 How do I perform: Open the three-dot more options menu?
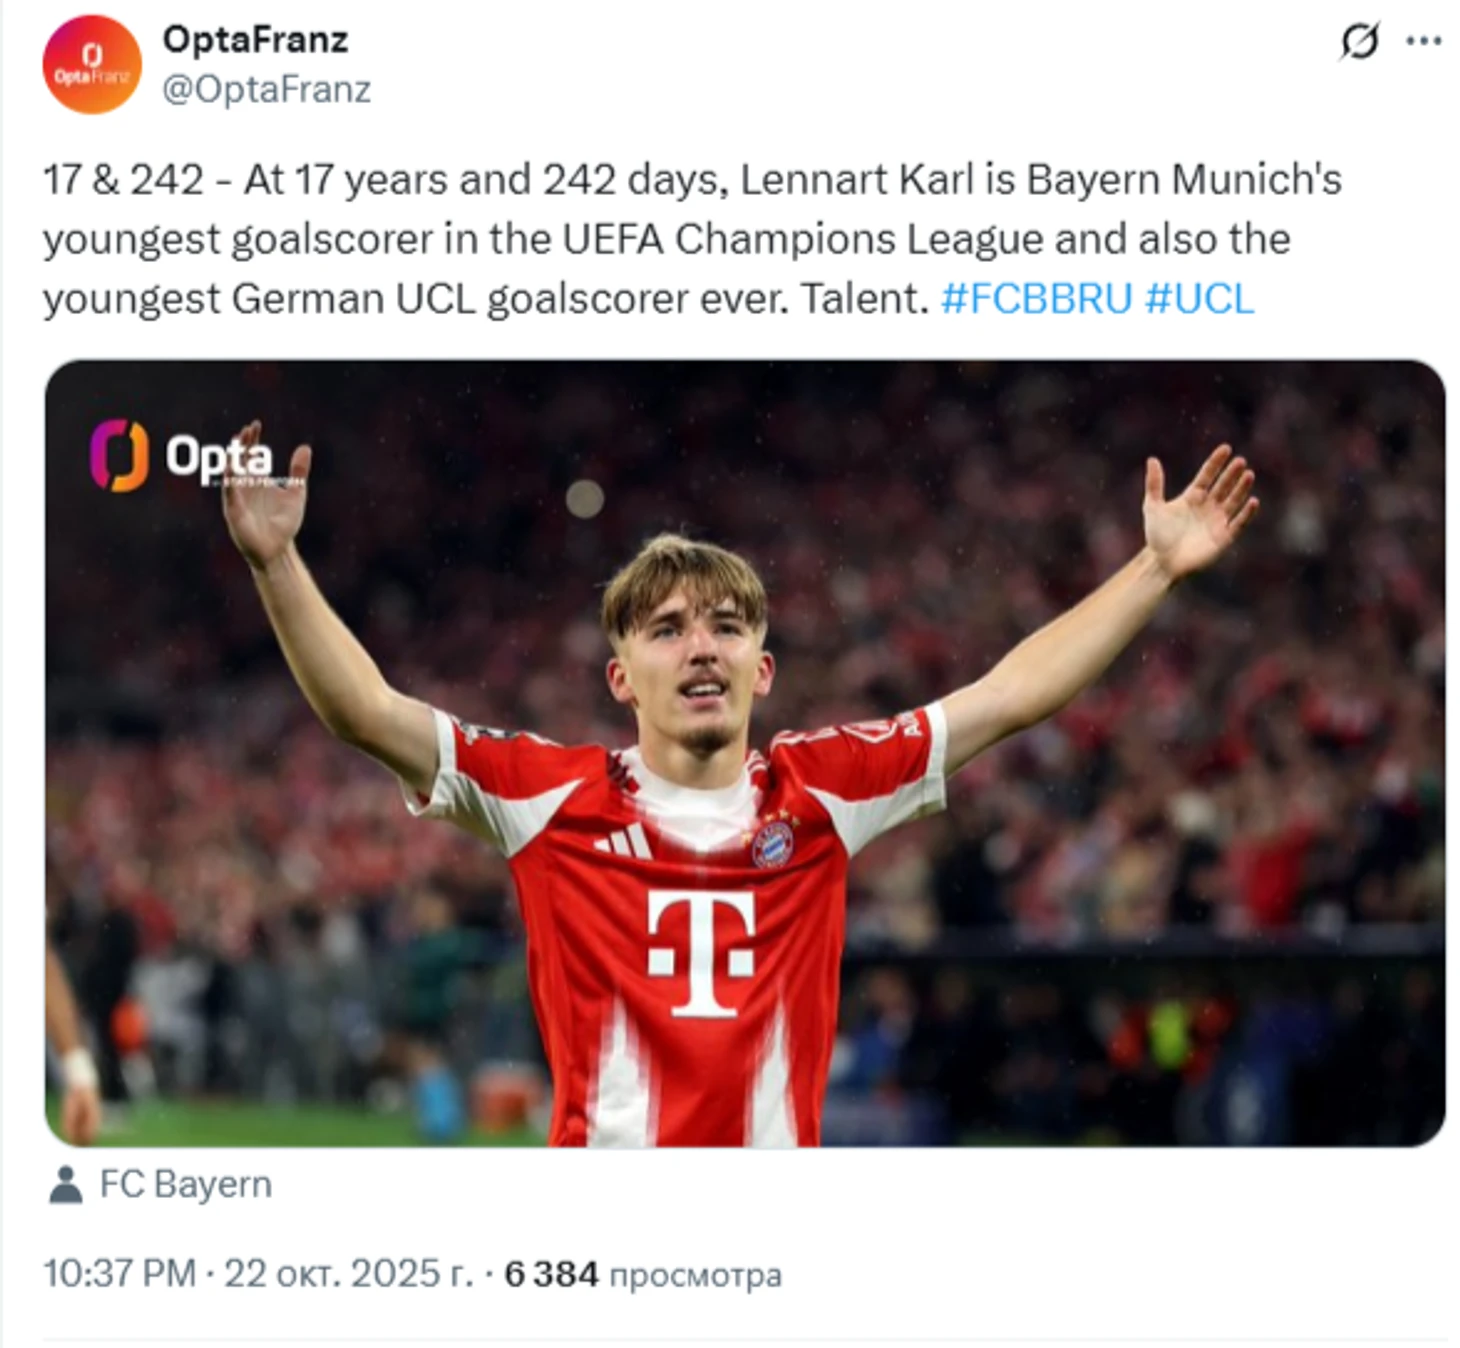tap(1423, 41)
